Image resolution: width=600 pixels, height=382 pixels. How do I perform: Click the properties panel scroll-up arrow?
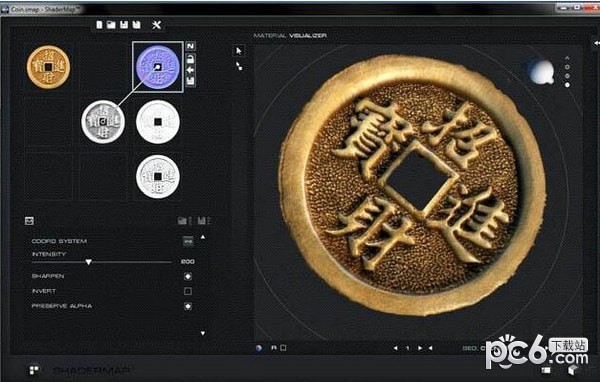pyautogui.click(x=203, y=237)
